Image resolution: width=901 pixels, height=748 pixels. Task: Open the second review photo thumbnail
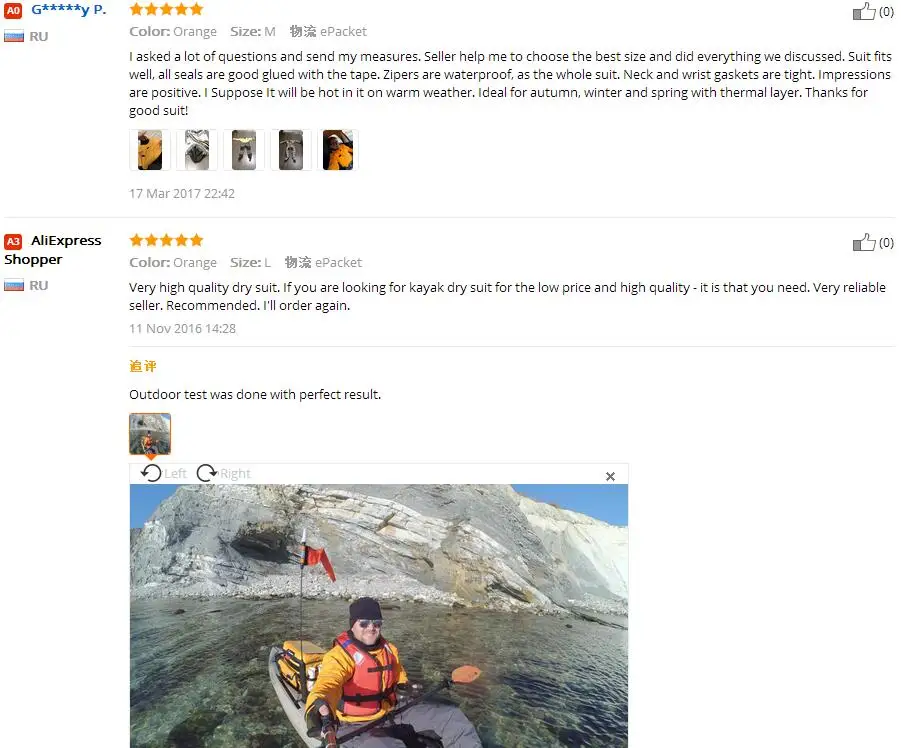click(x=197, y=150)
